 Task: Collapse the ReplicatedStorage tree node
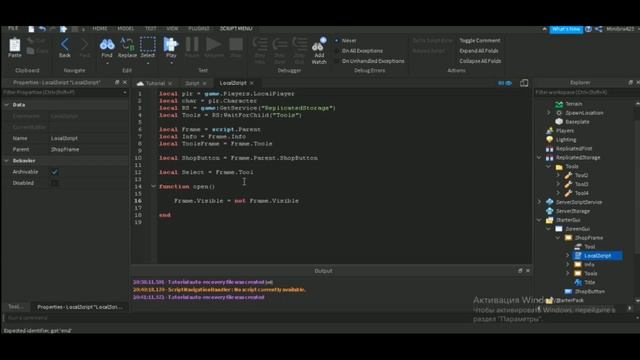tap(539, 158)
